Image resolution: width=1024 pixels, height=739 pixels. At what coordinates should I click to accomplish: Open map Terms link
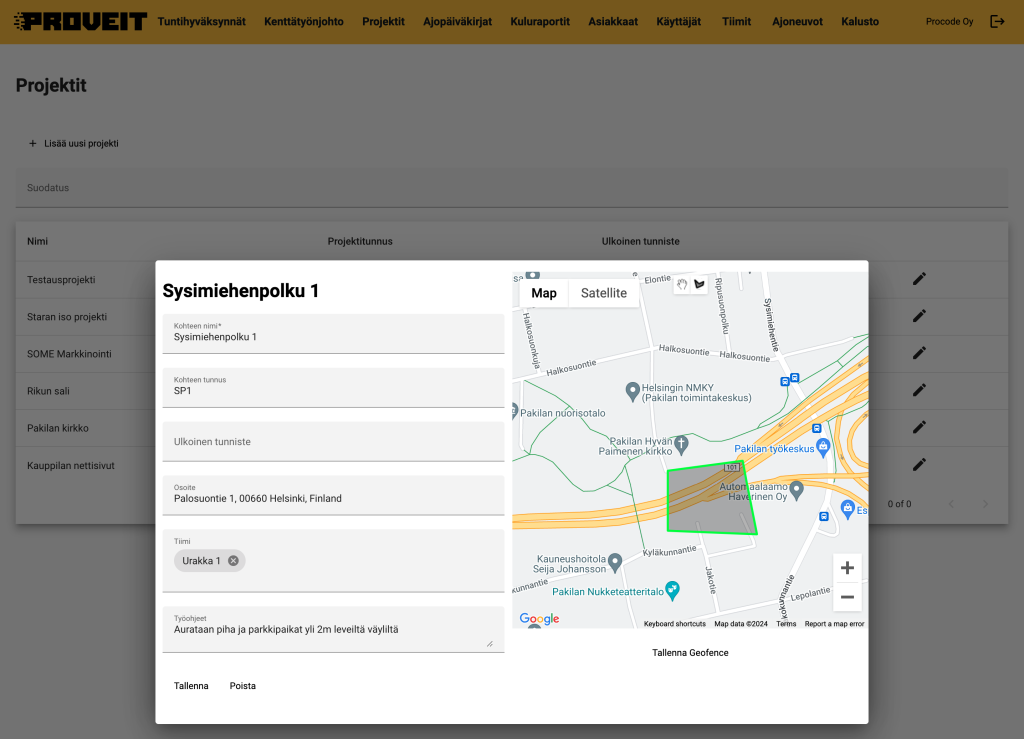point(786,624)
